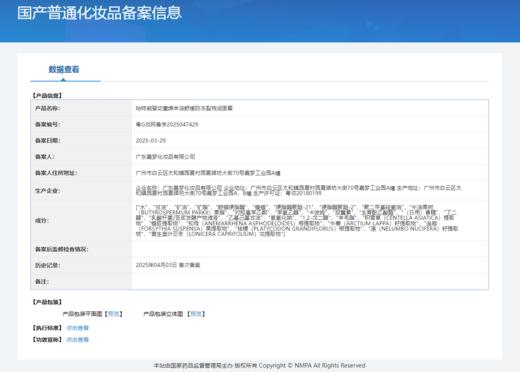Click the 产品包装平面图 label
The height and width of the screenshot is (372, 520).
pyautogui.click(x=82, y=314)
